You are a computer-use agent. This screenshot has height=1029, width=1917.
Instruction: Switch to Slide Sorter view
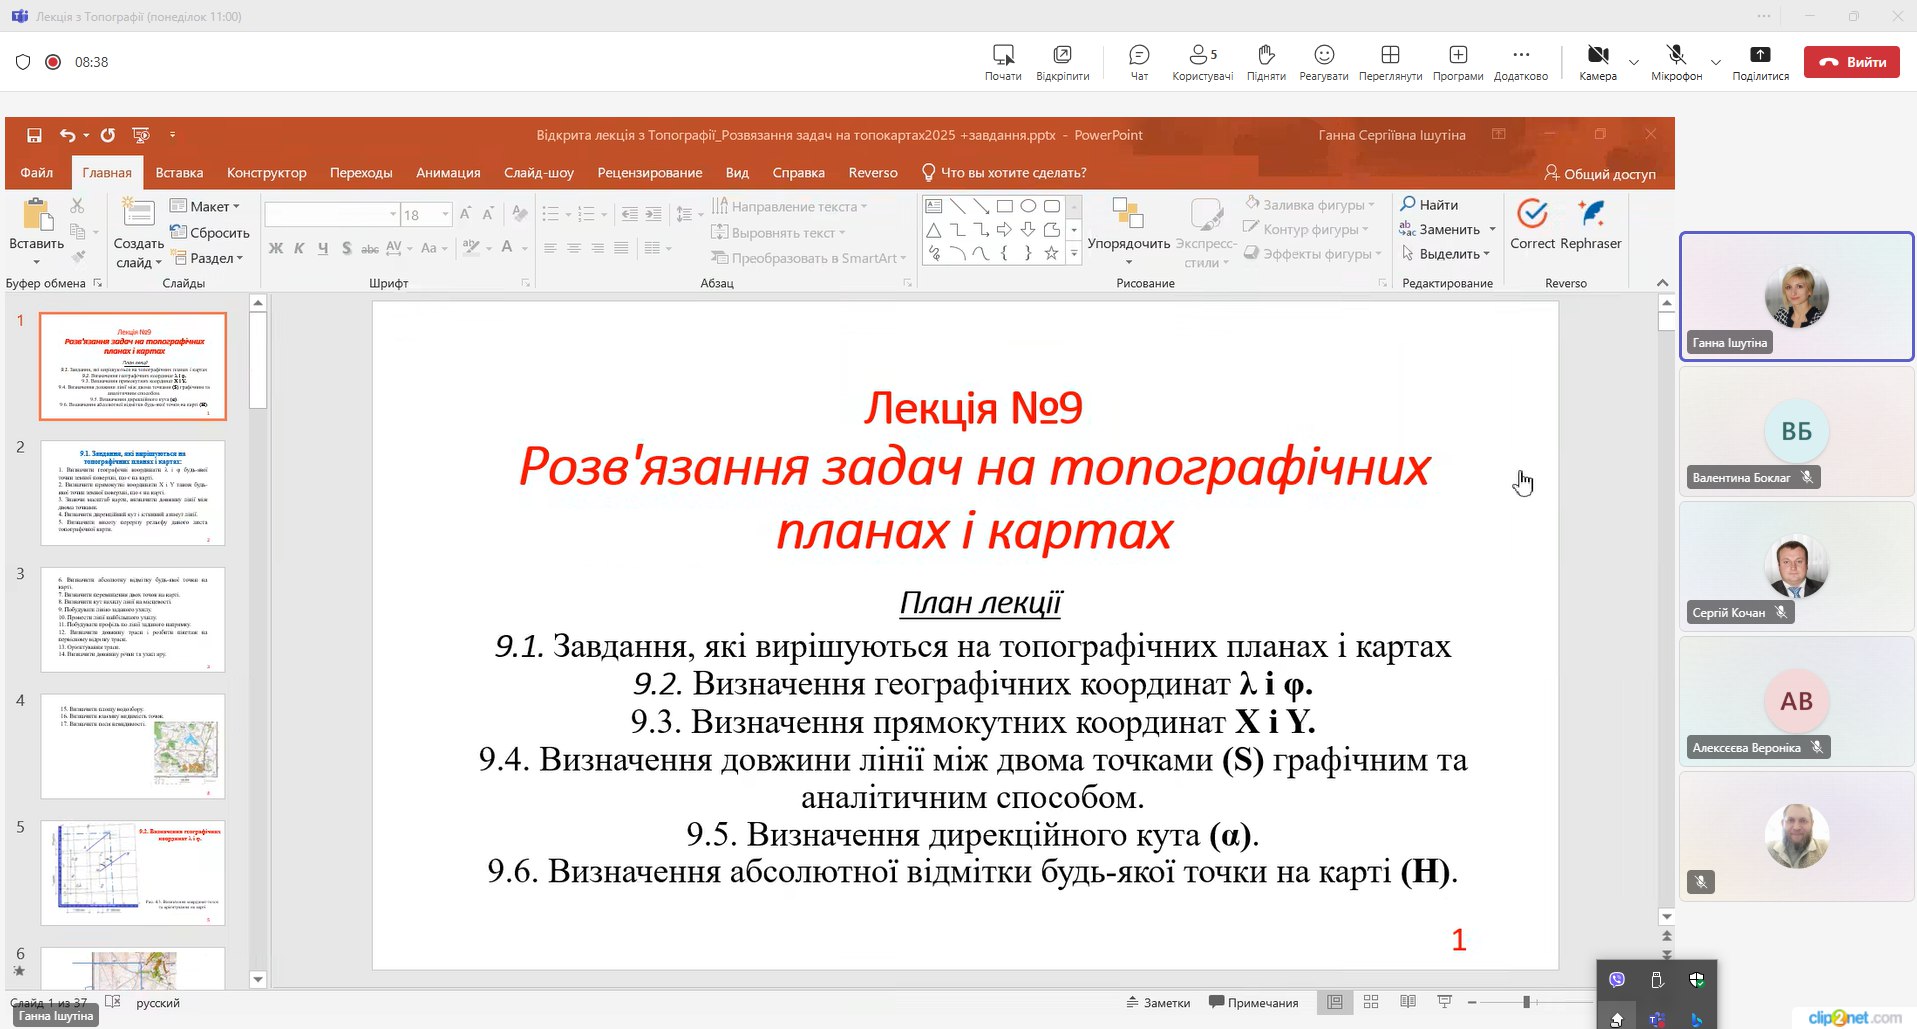pos(1371,1002)
